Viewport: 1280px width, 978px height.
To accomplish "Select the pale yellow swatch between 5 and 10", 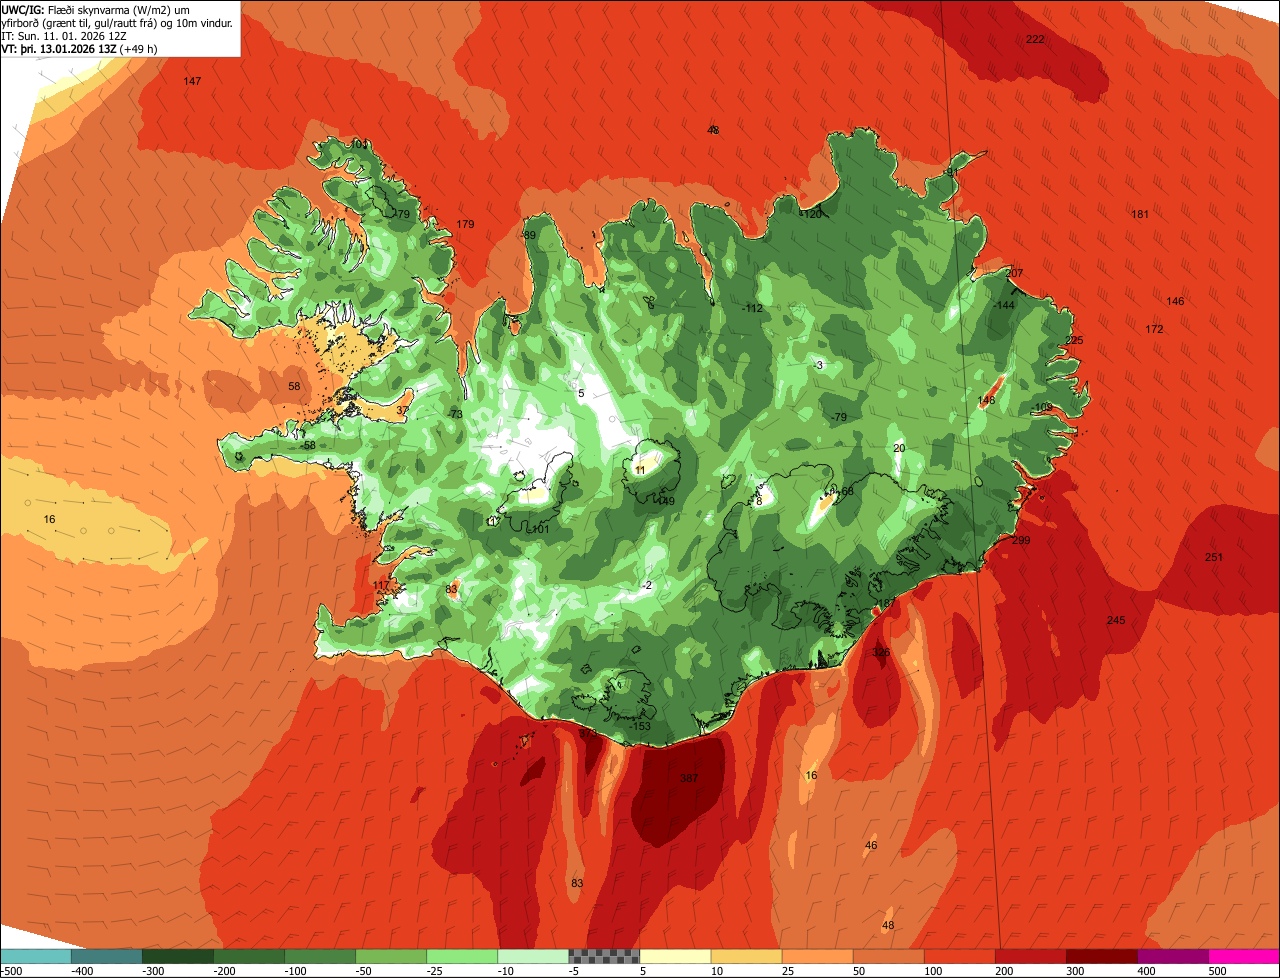I will pyautogui.click(x=675, y=956).
